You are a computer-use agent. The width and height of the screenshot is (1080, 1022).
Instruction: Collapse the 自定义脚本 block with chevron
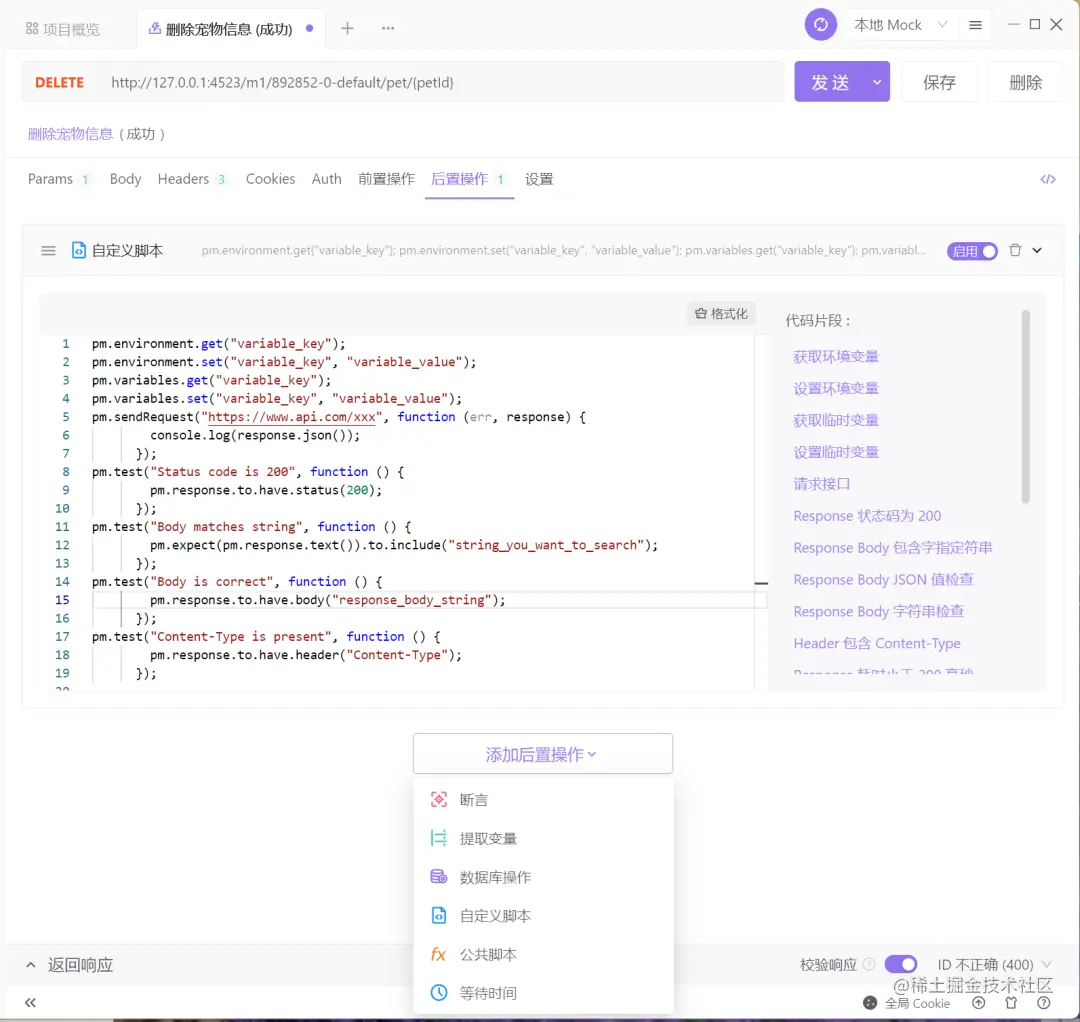click(x=1037, y=251)
